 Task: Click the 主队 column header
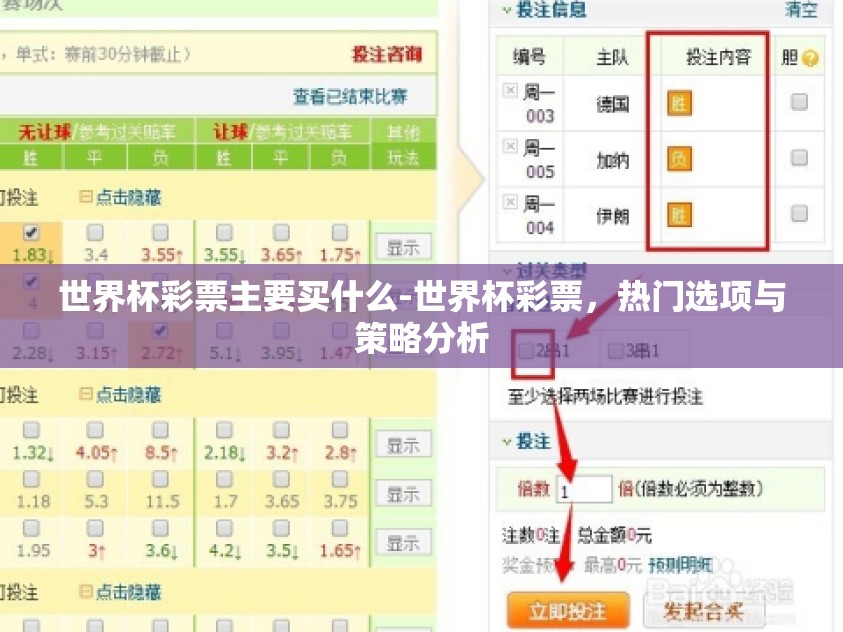612,56
